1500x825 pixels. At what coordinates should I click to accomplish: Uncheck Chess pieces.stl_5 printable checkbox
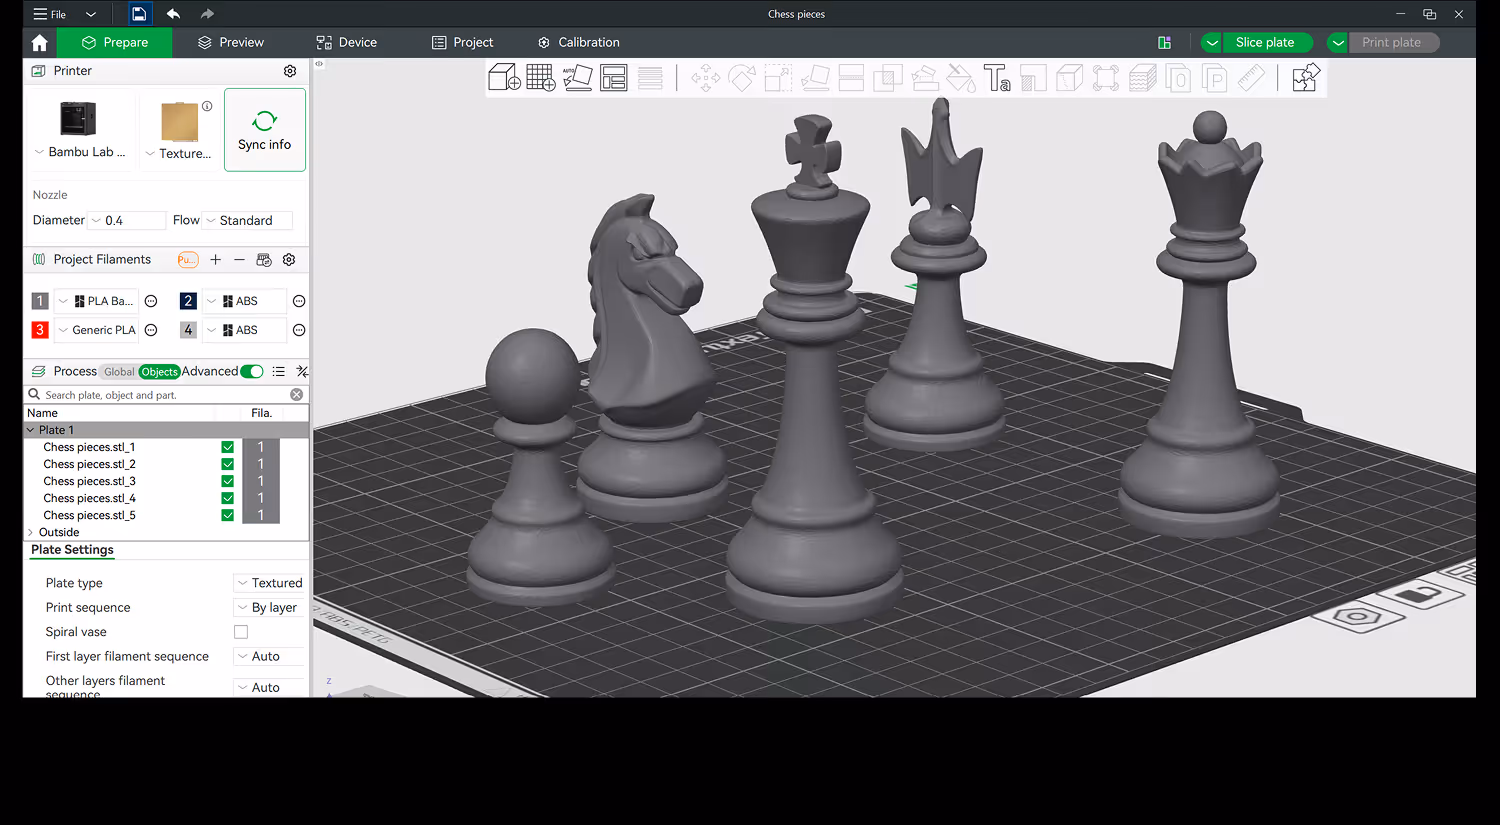click(x=228, y=515)
